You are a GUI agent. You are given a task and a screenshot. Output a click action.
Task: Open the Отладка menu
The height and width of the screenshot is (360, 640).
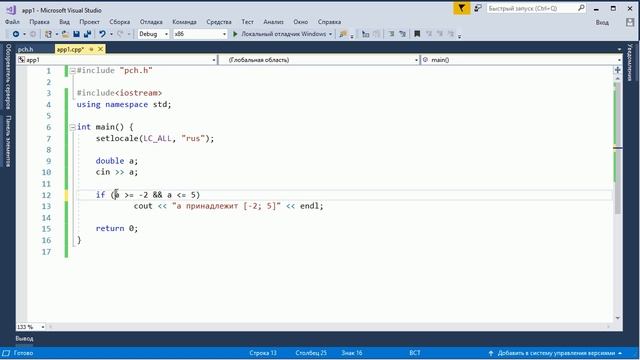click(151, 22)
